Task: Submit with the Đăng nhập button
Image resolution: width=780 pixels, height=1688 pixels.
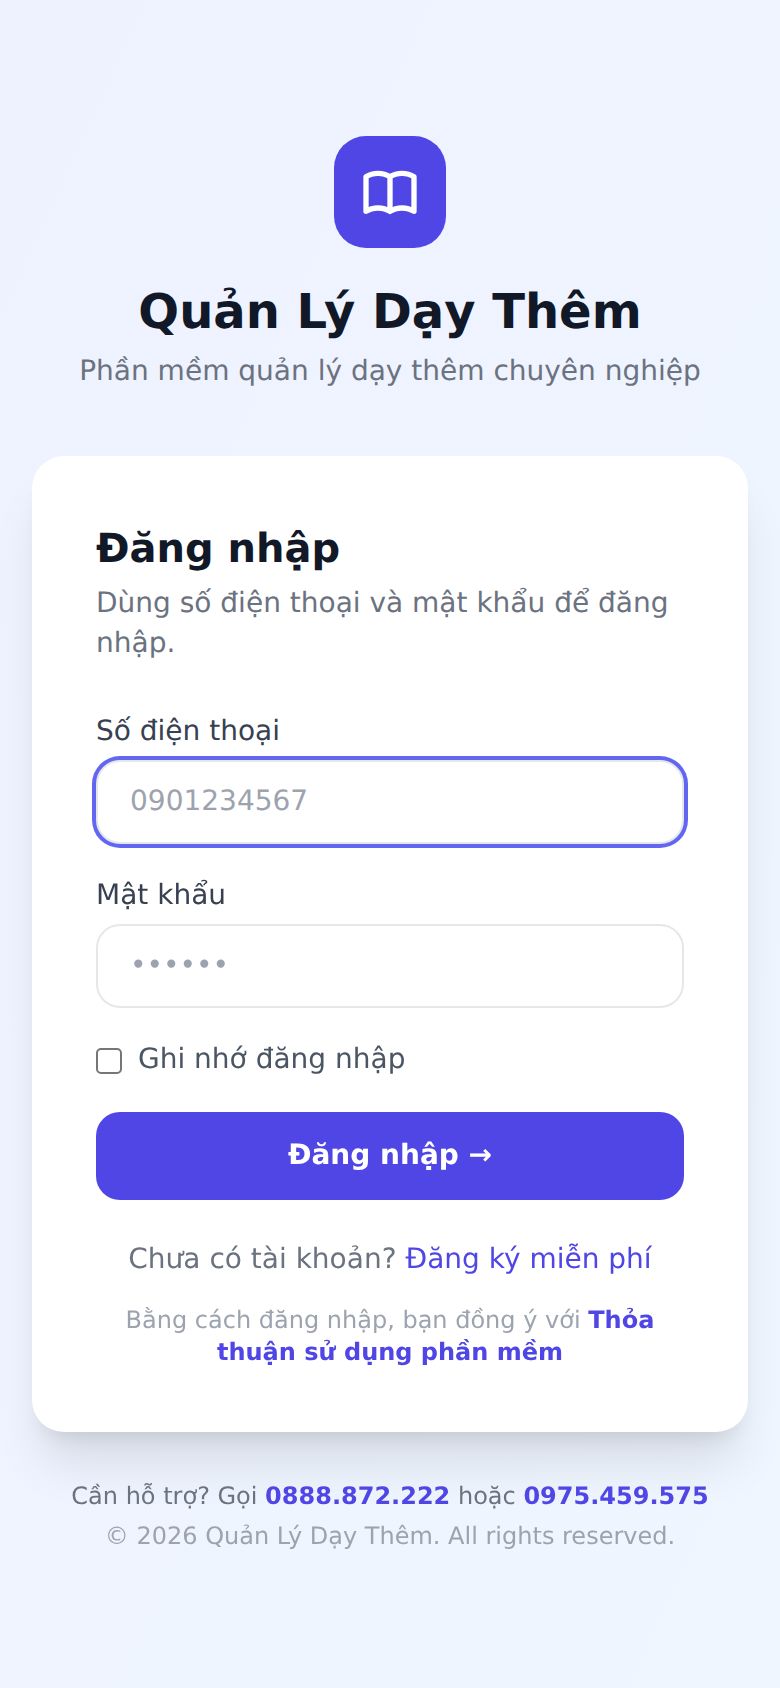Action: 390,1155
